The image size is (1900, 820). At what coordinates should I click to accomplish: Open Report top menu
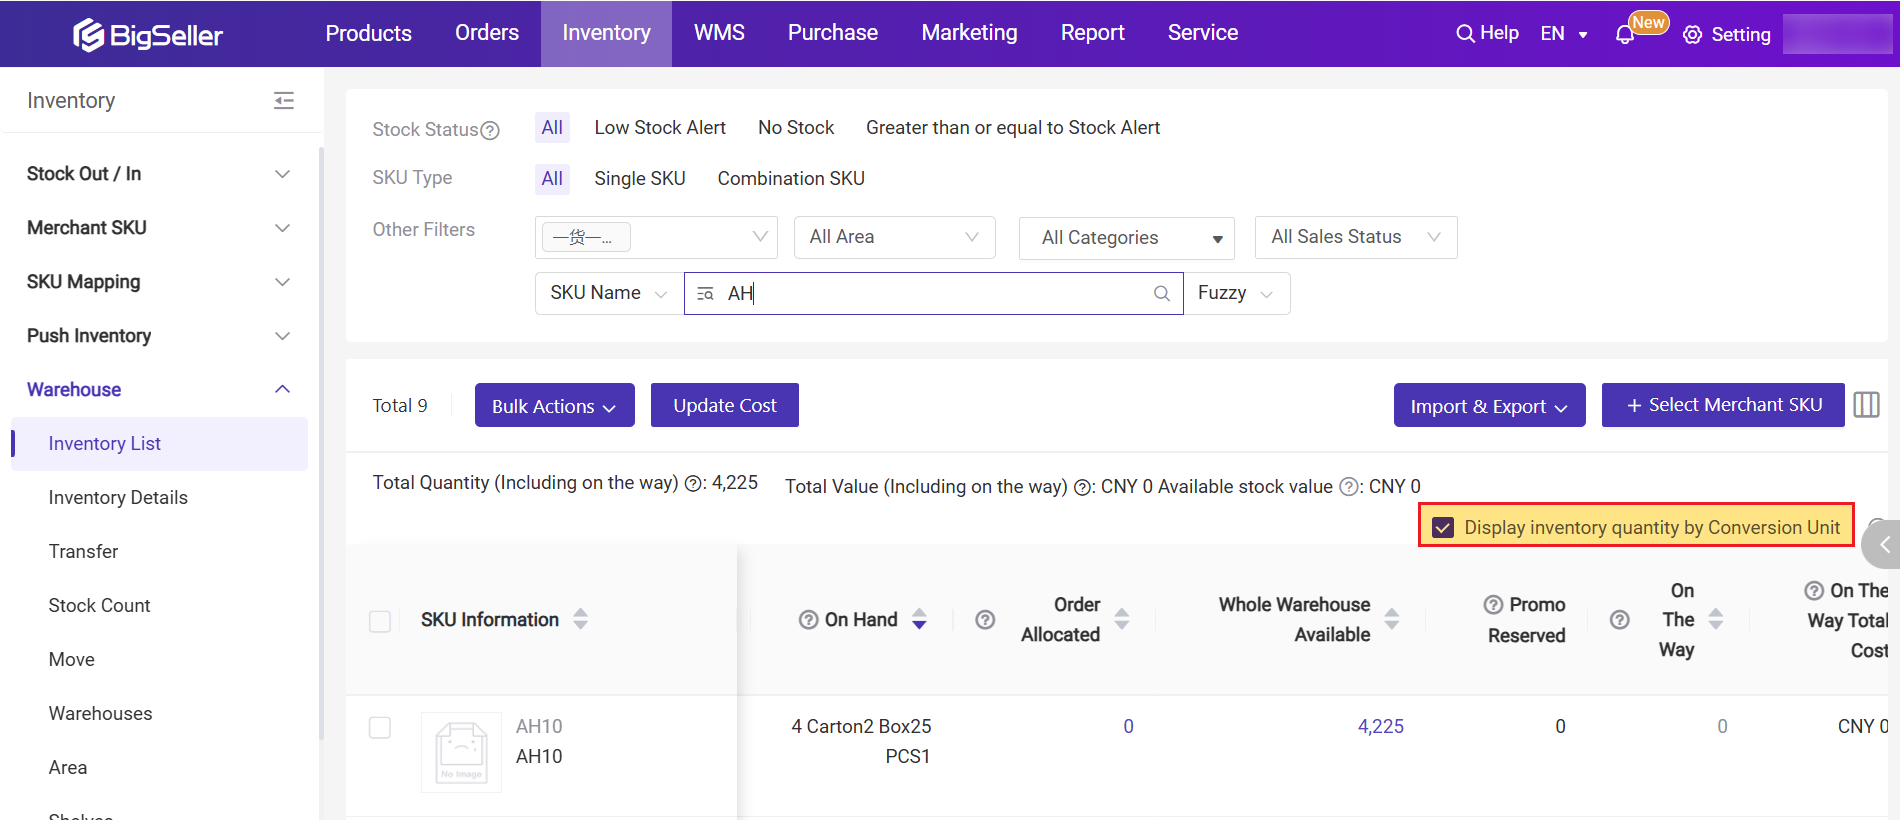(1093, 33)
